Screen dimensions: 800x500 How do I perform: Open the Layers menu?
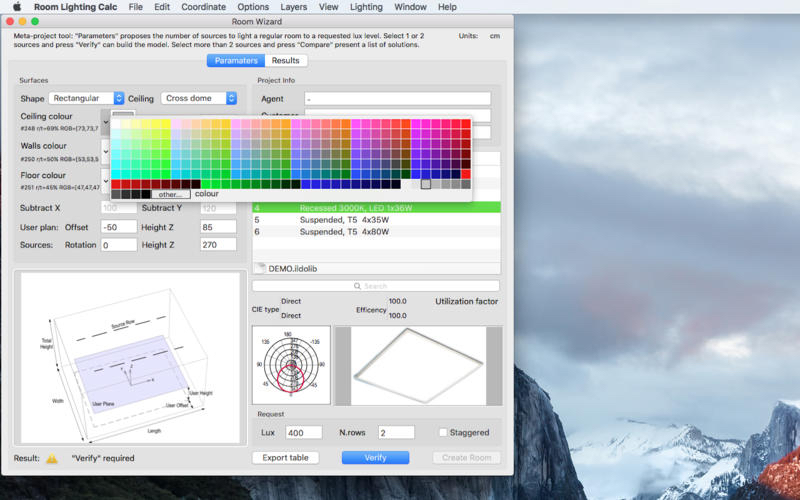click(293, 7)
